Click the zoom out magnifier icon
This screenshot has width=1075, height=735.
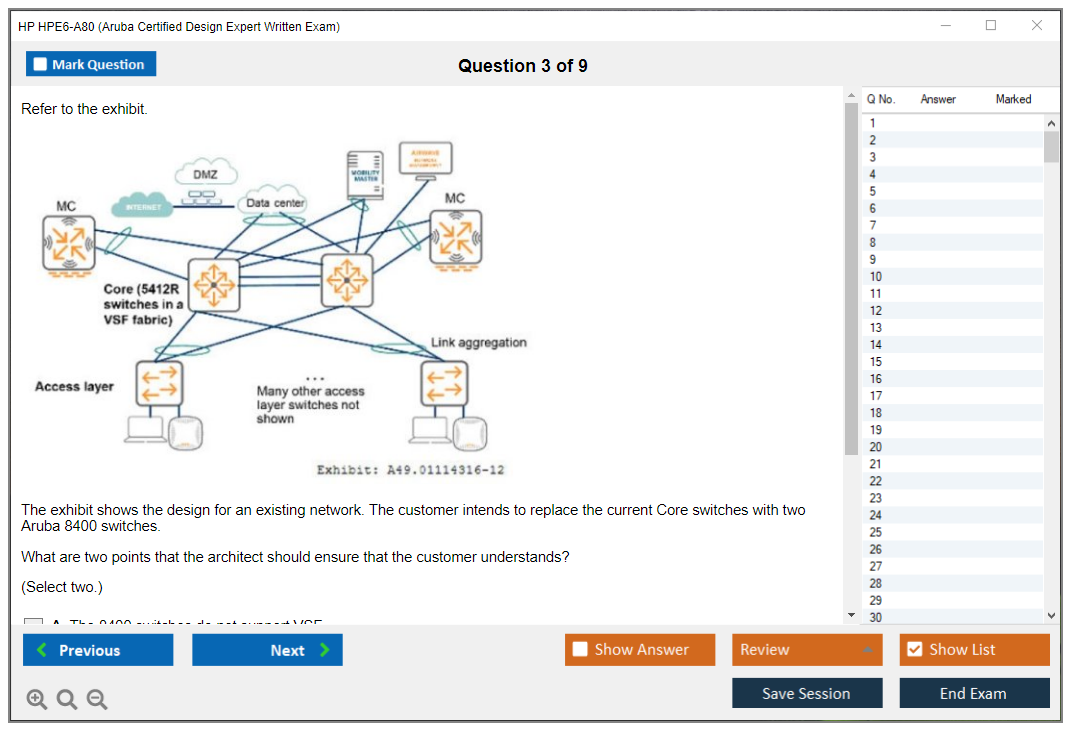tap(97, 700)
